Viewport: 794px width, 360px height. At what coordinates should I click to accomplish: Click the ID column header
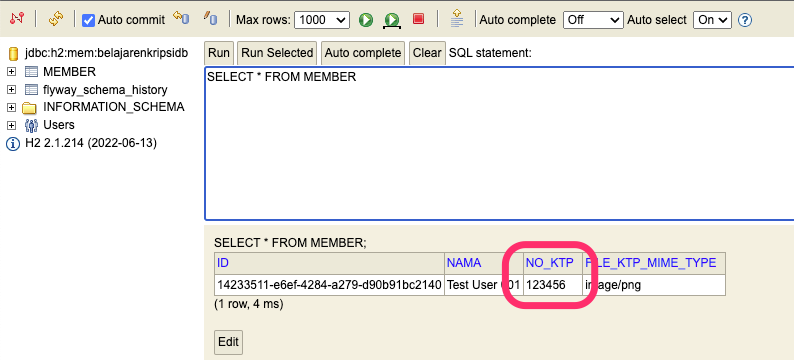click(x=329, y=263)
